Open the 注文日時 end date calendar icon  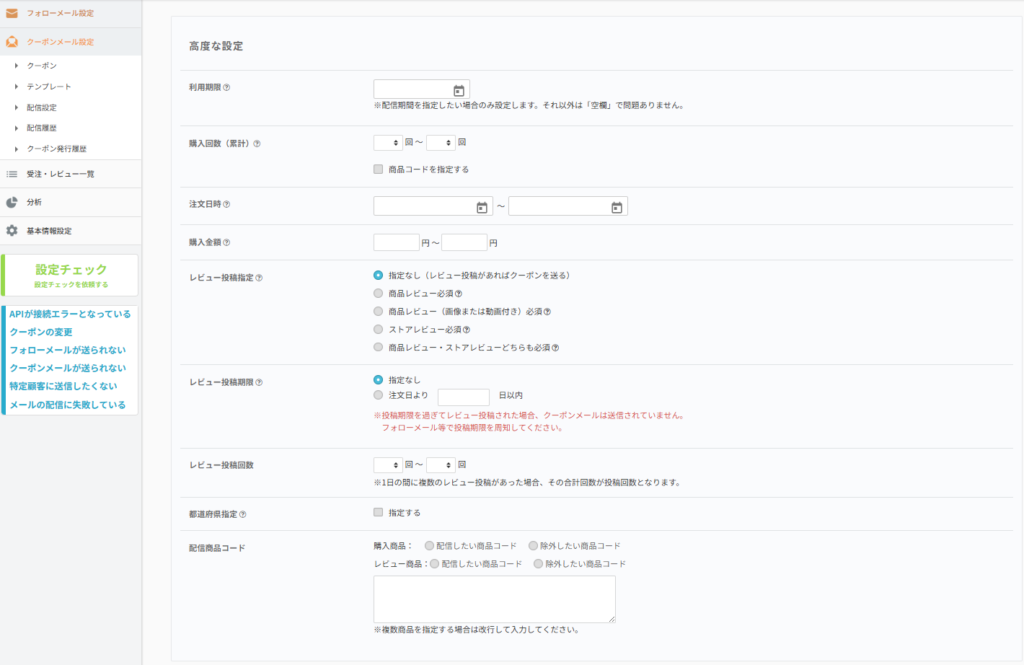(617, 207)
